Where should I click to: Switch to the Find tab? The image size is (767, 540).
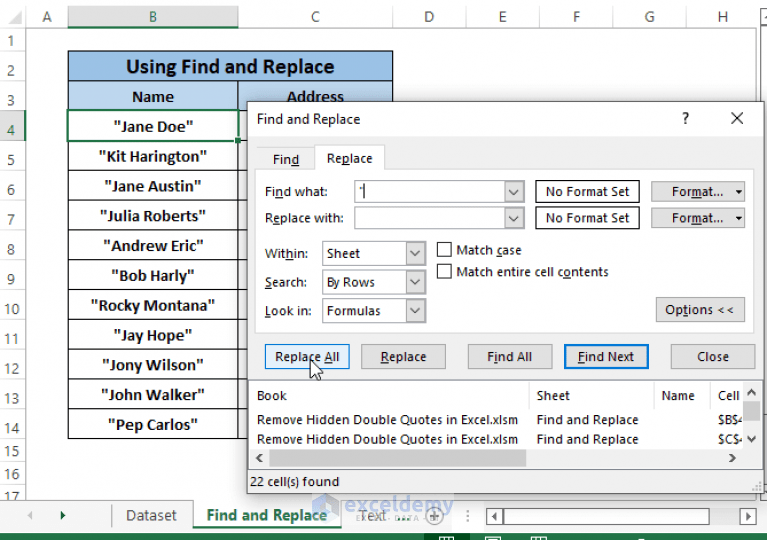tap(286, 159)
